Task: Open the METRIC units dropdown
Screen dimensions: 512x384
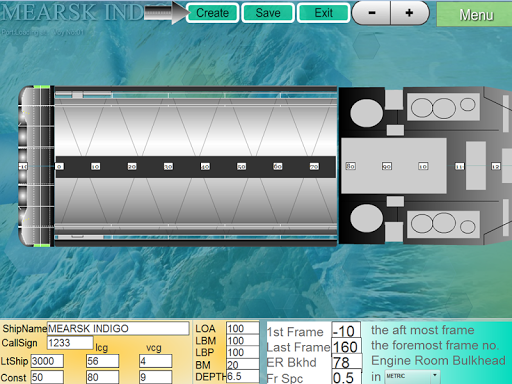Action: 412,376
